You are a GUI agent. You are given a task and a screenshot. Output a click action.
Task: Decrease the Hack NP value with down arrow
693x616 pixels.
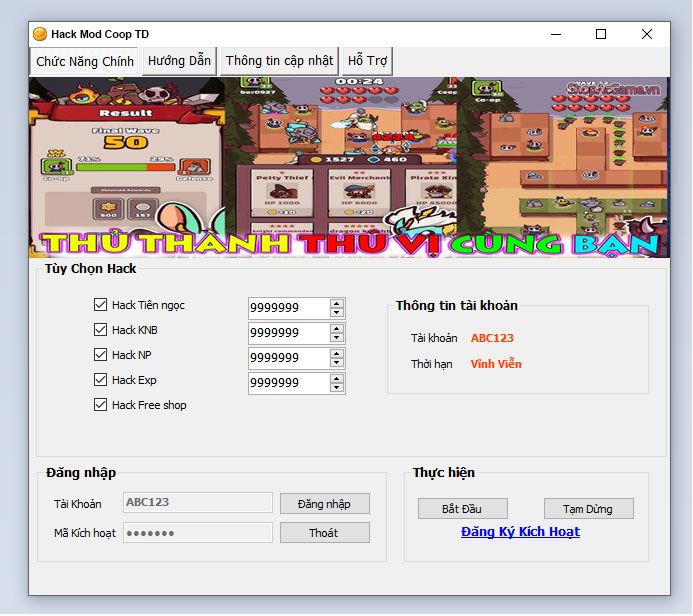(337, 363)
